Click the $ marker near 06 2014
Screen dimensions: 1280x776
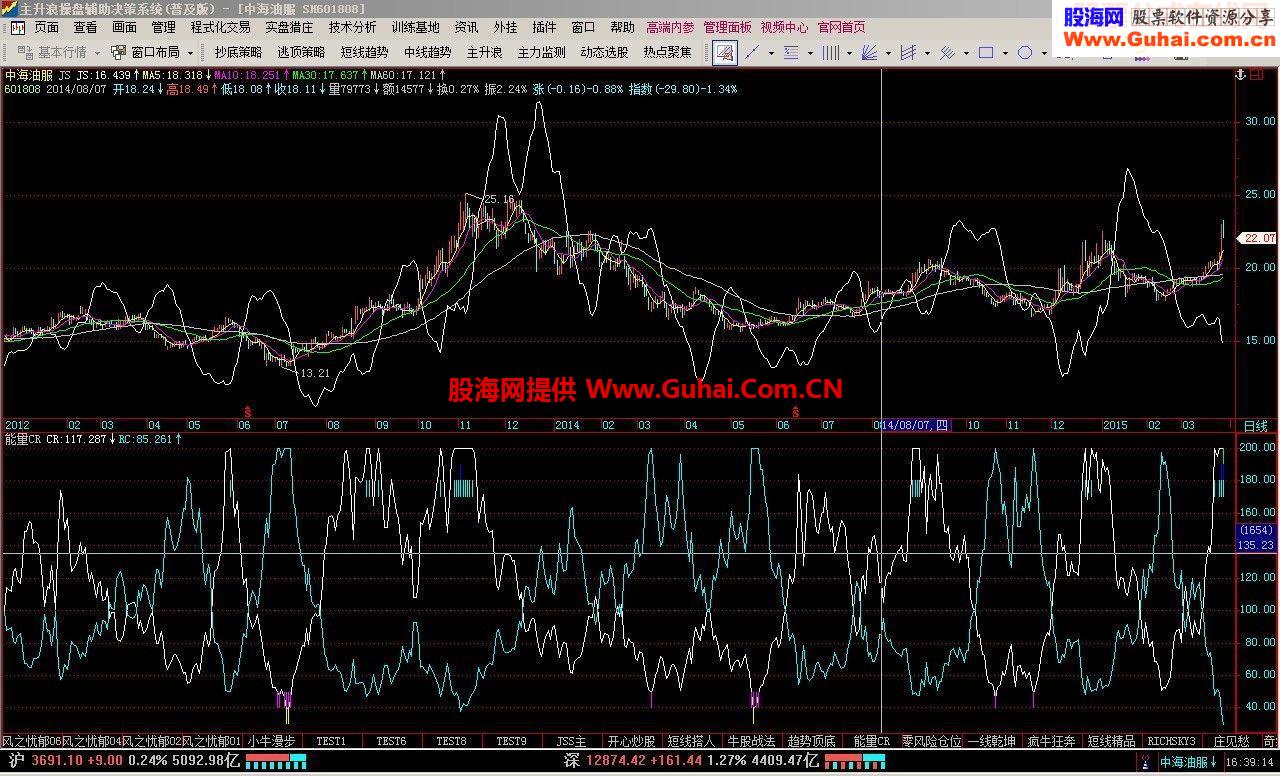click(796, 411)
